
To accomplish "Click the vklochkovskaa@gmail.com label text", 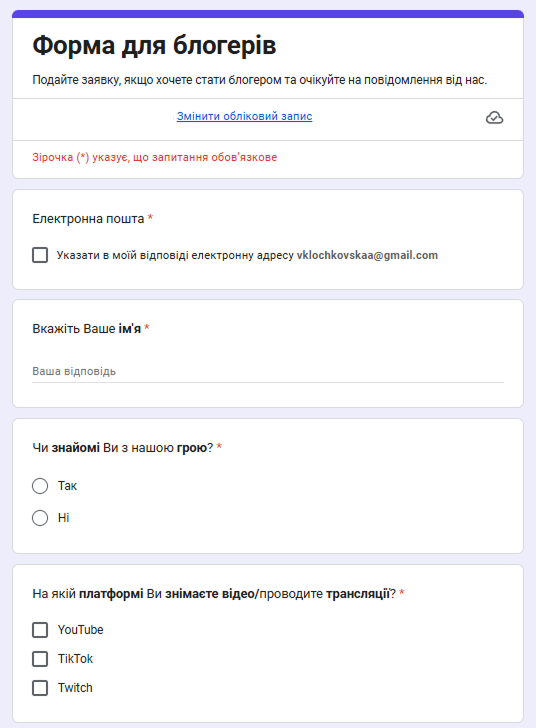I will [x=367, y=255].
